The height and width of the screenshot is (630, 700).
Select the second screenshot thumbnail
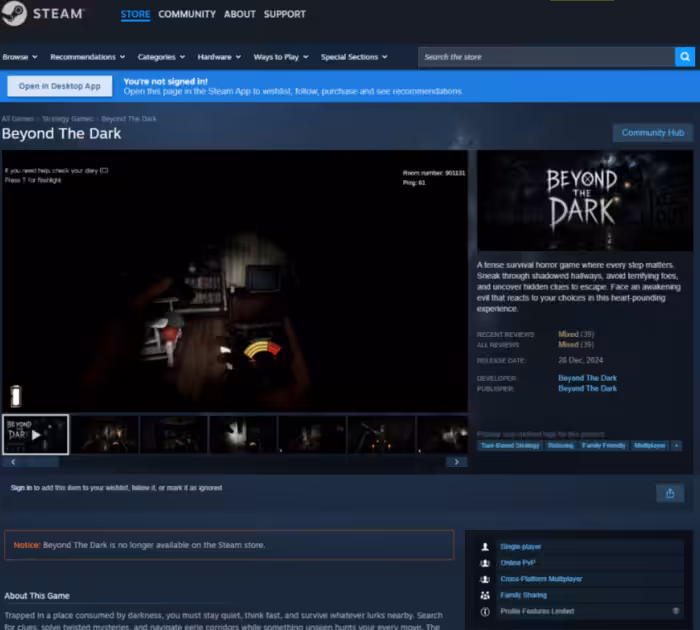point(105,434)
